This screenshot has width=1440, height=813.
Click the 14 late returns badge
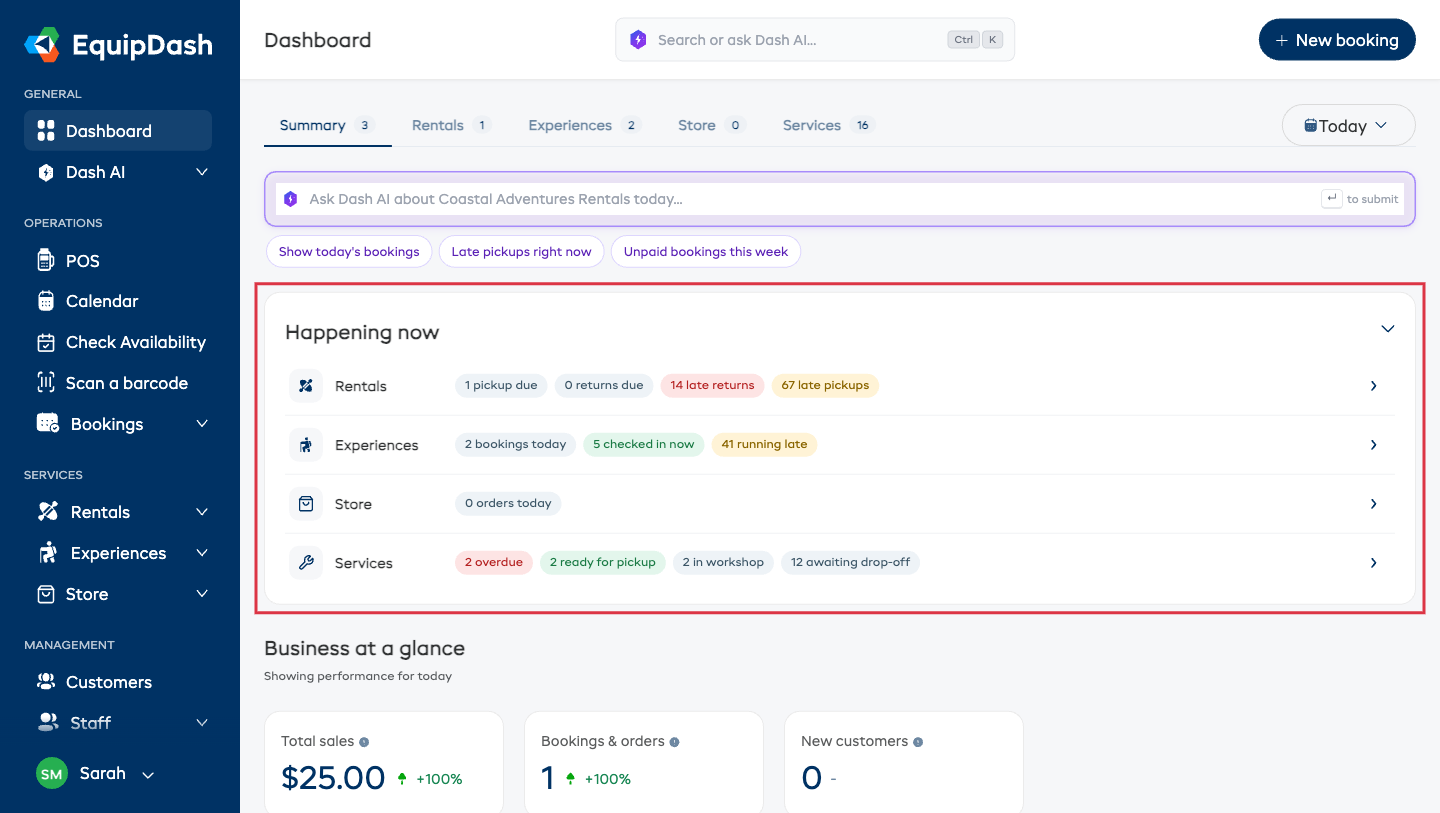[x=712, y=386]
